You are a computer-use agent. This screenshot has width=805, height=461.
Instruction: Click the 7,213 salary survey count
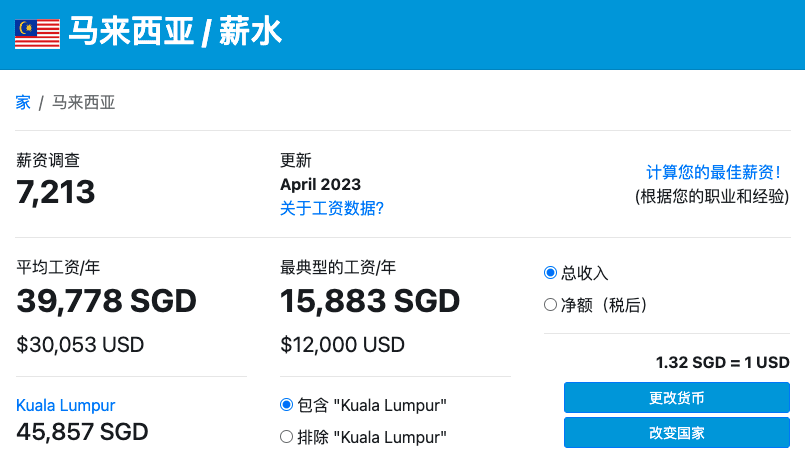56,192
